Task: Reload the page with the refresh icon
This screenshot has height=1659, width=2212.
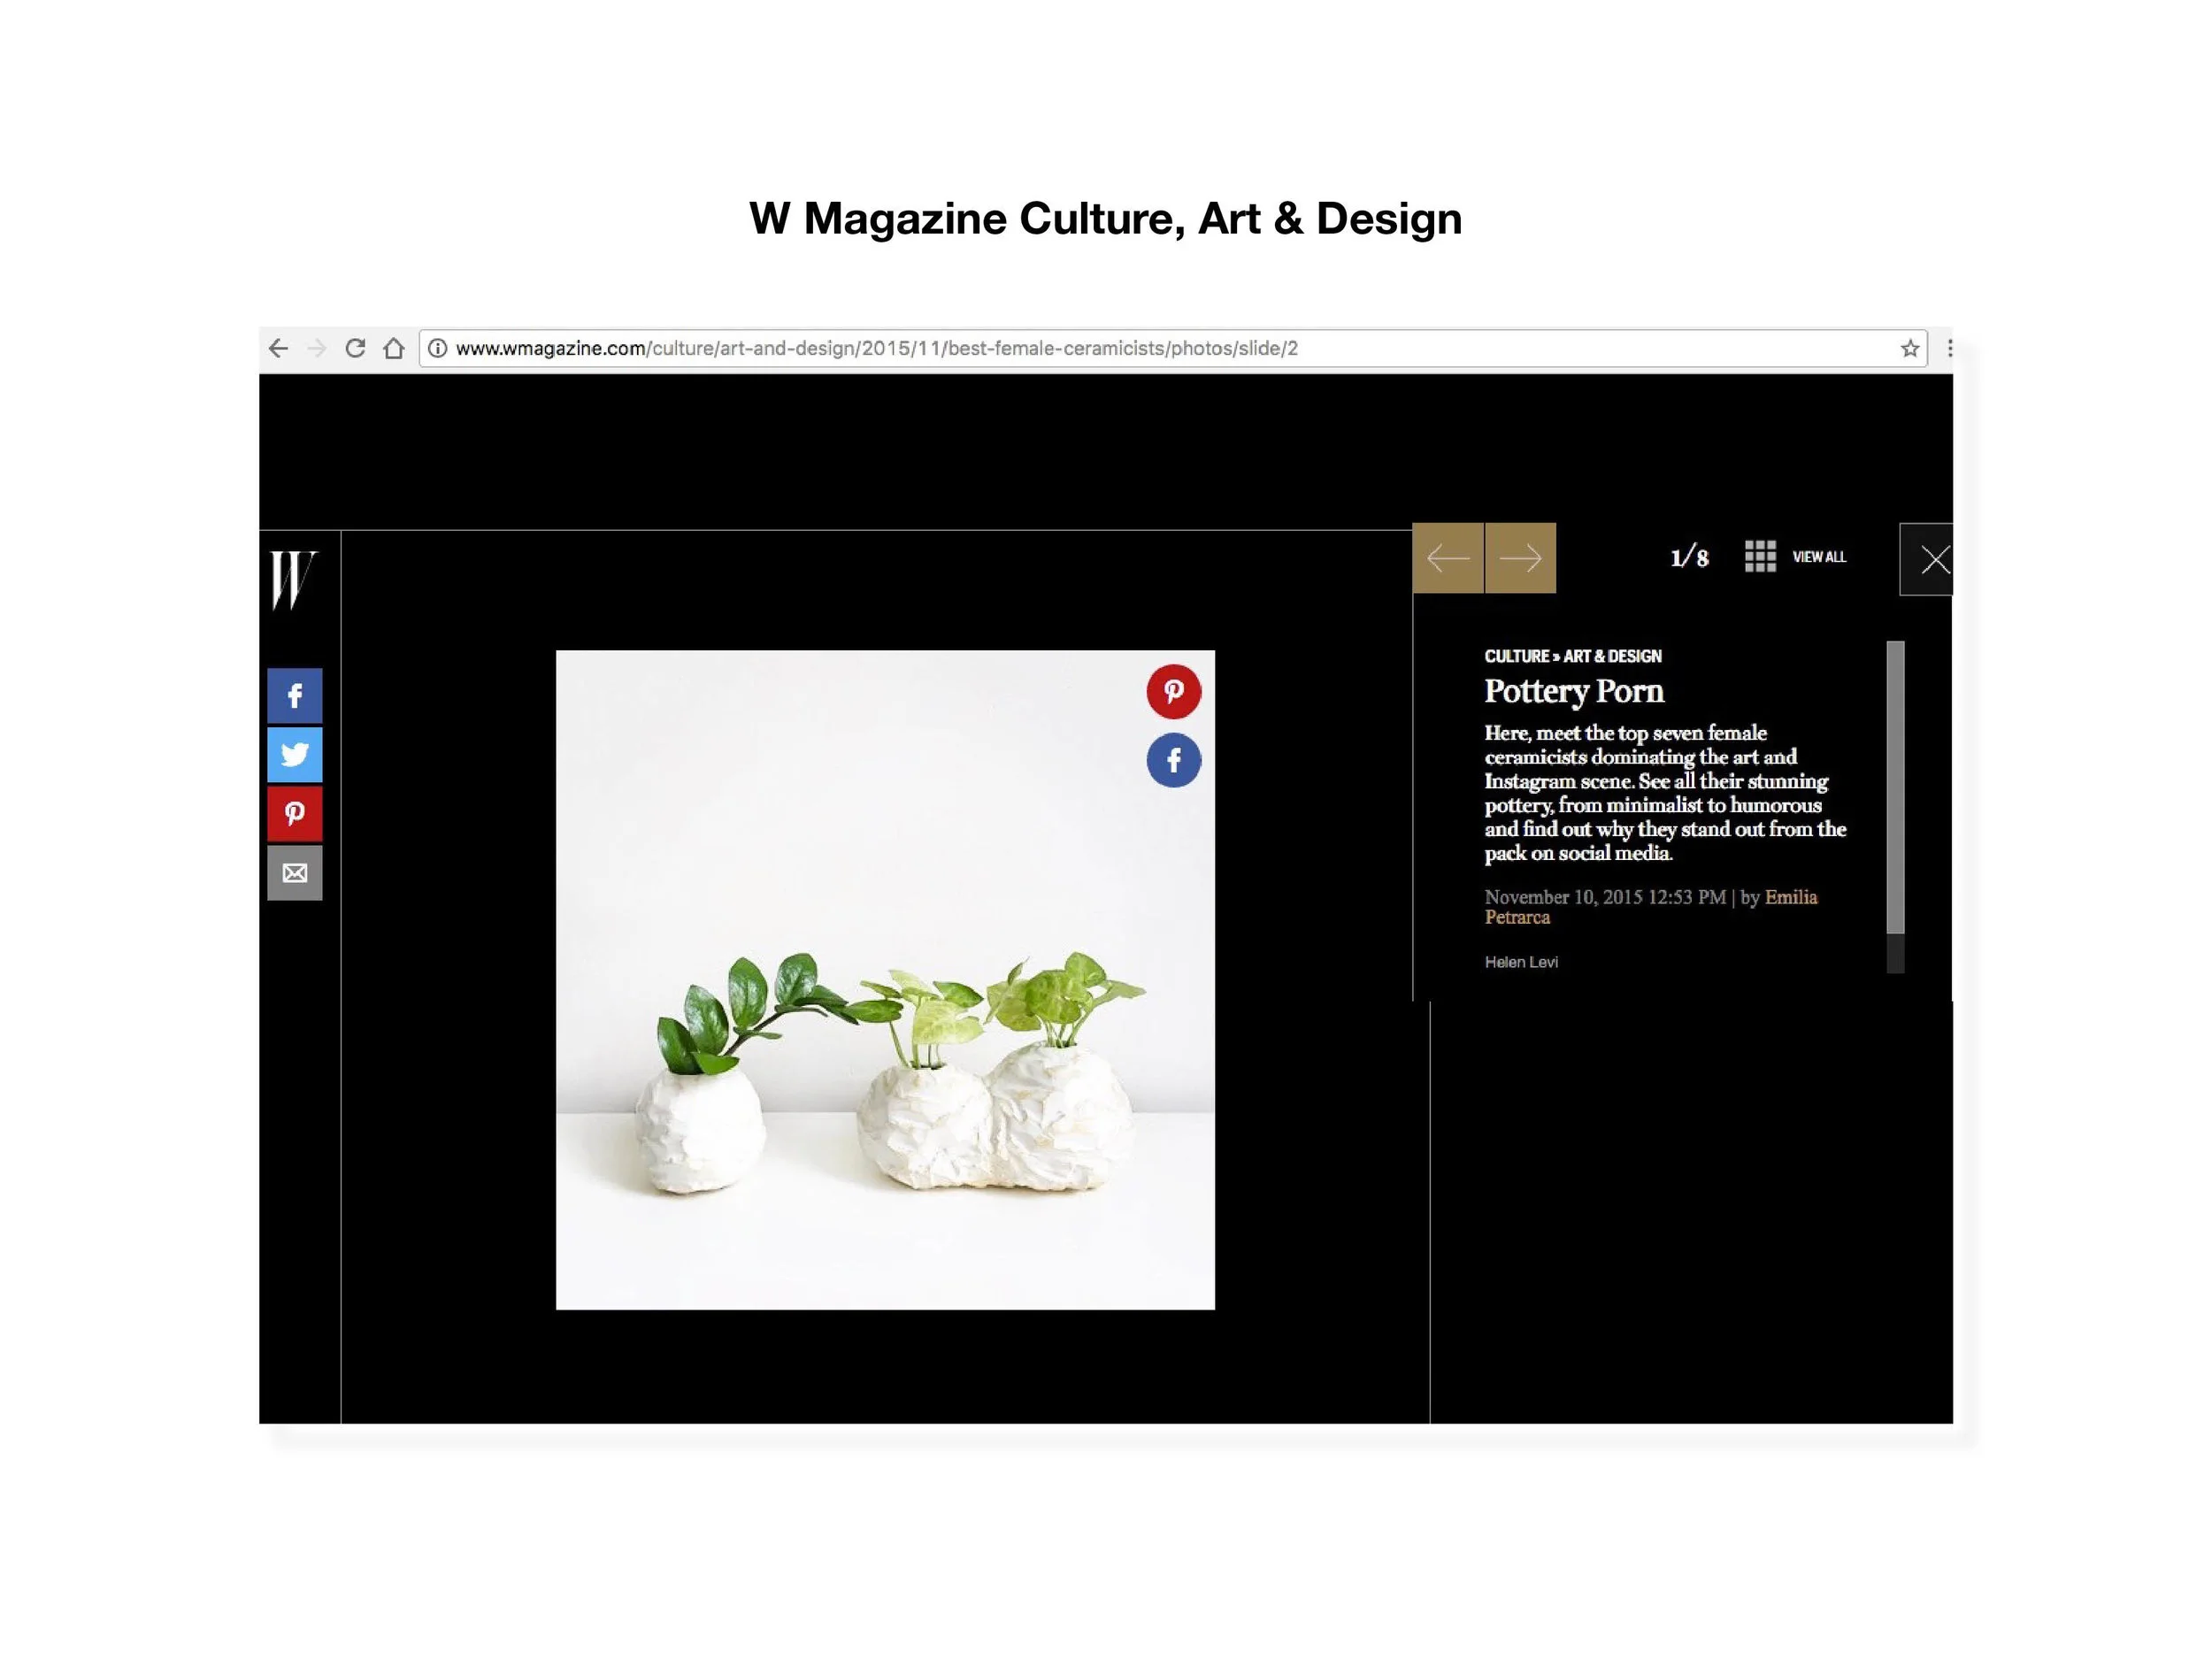Action: pos(355,348)
